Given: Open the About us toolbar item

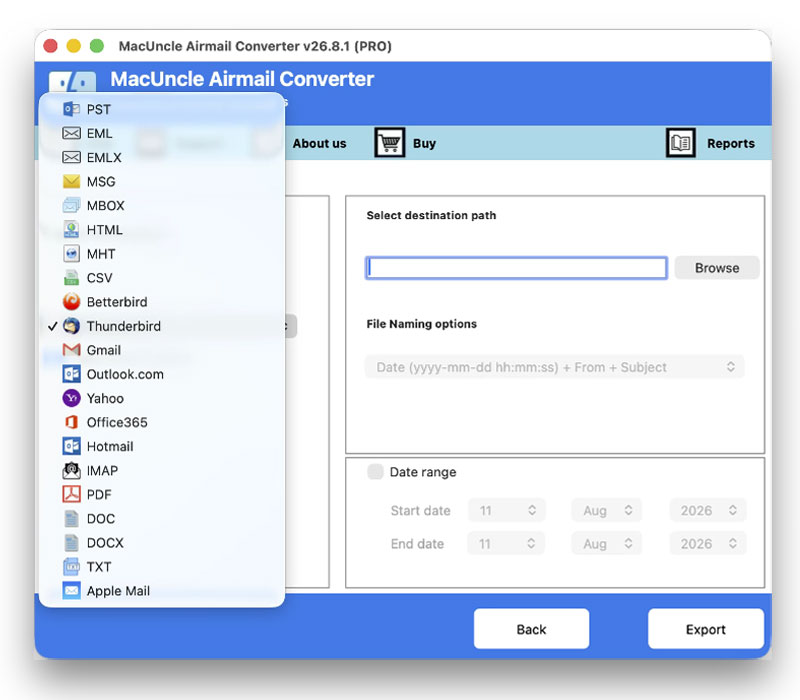Looking at the screenshot, I should tap(319, 143).
